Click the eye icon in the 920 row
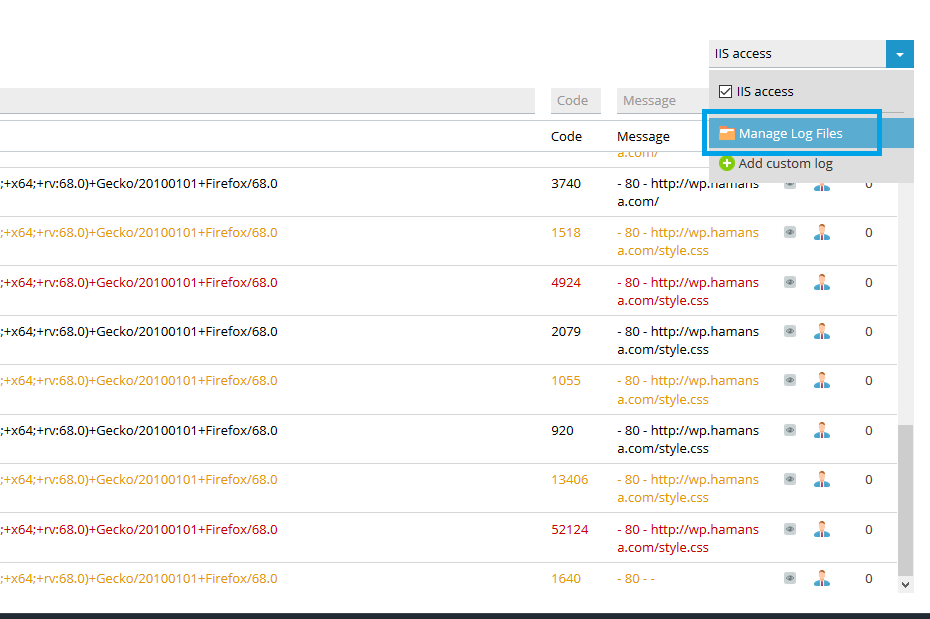This screenshot has height=619, width=930. point(790,430)
